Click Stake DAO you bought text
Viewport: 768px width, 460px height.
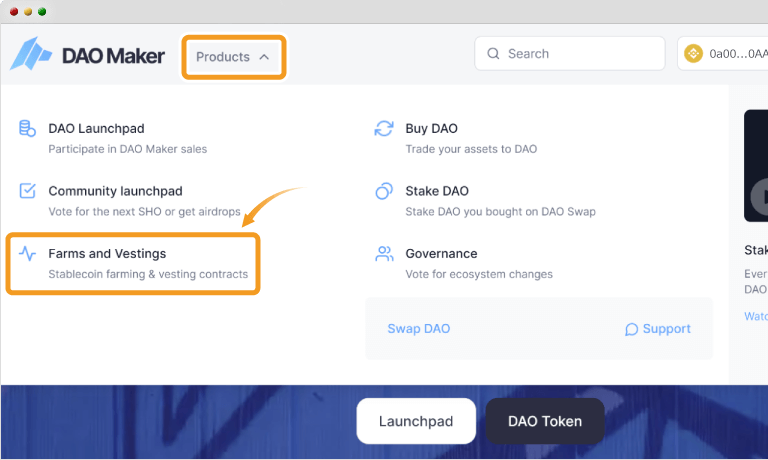pyautogui.click(x=501, y=212)
